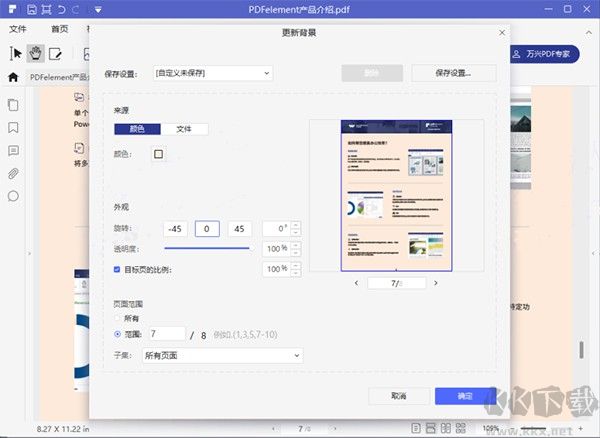Image resolution: width=600 pixels, height=438 pixels.
Task: Click the 取消 cancel button
Action: (399, 396)
